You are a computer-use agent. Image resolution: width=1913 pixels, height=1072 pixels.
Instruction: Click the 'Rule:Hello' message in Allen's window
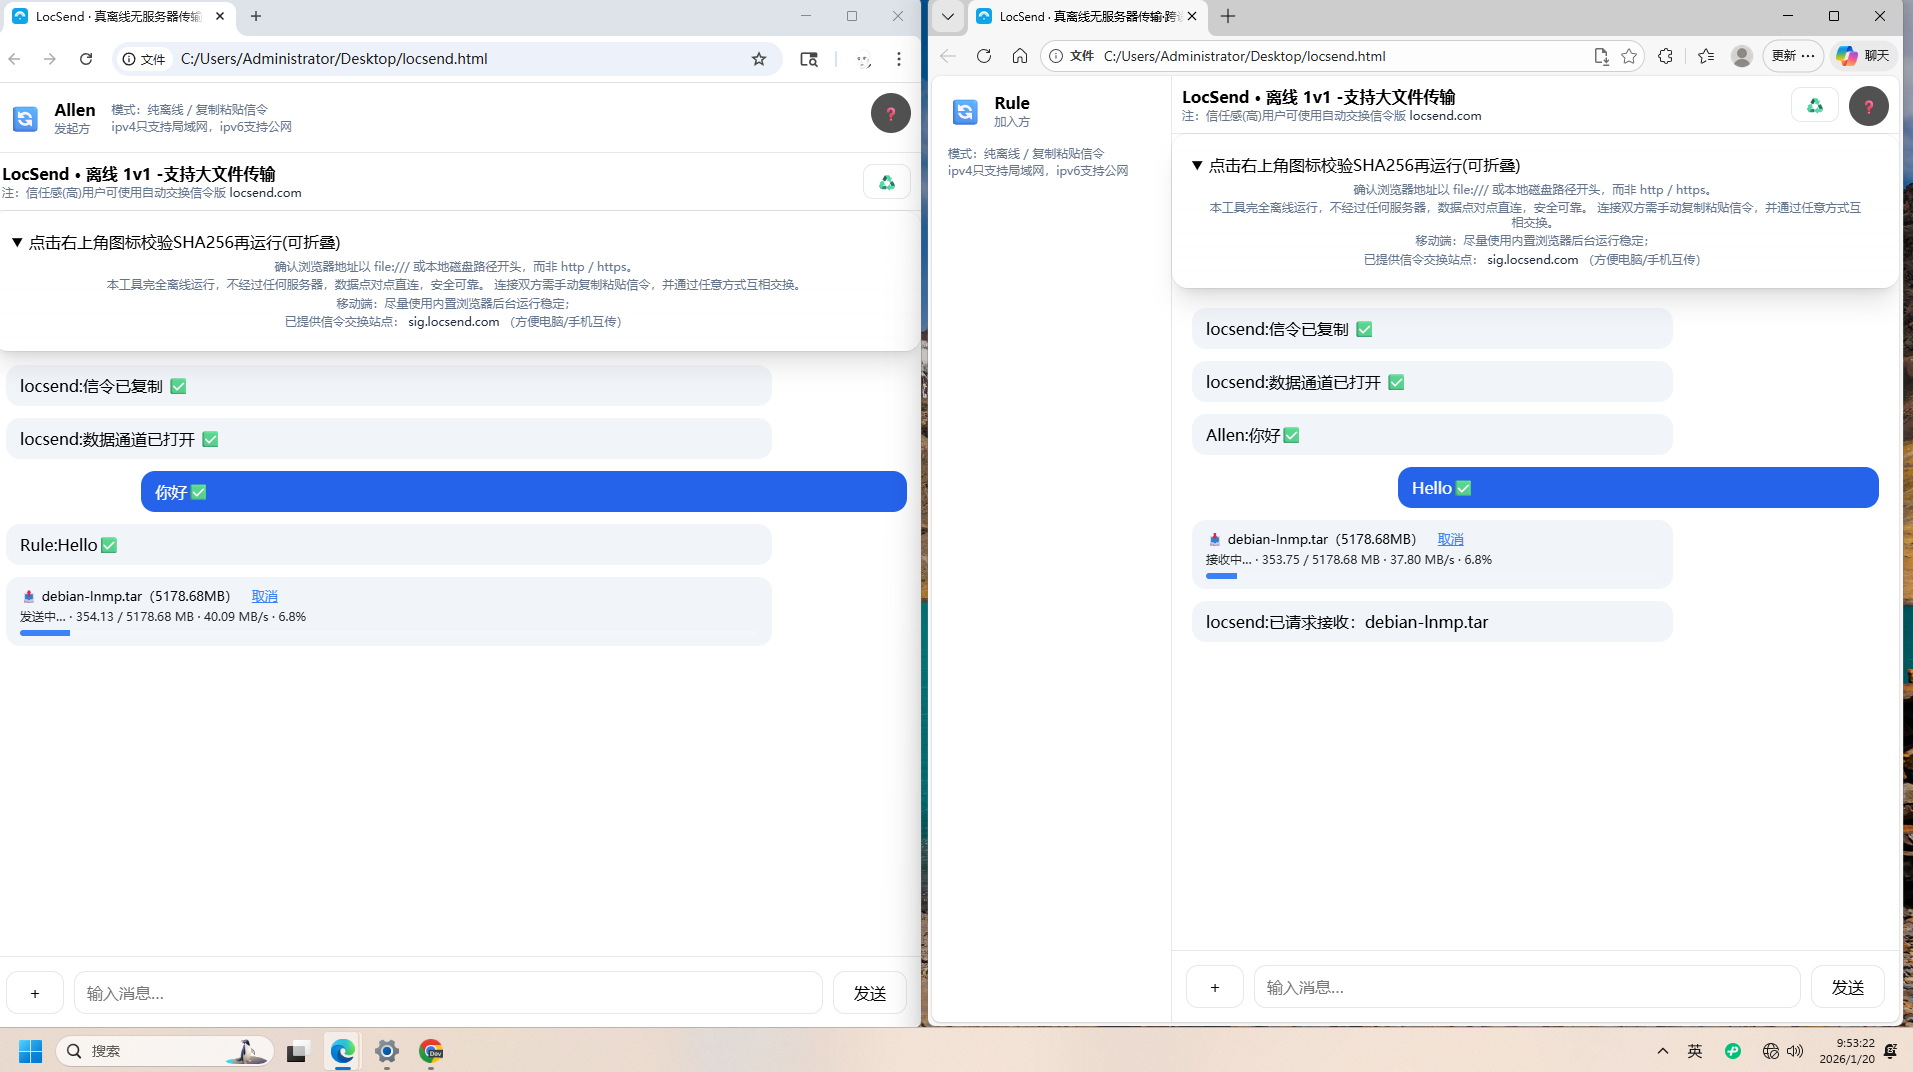click(389, 545)
